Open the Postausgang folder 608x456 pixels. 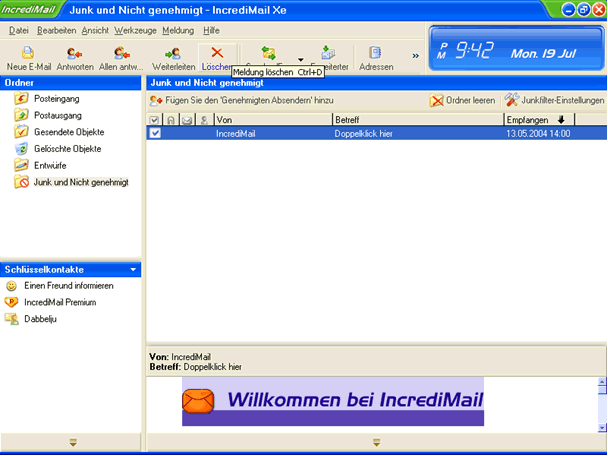point(58,116)
